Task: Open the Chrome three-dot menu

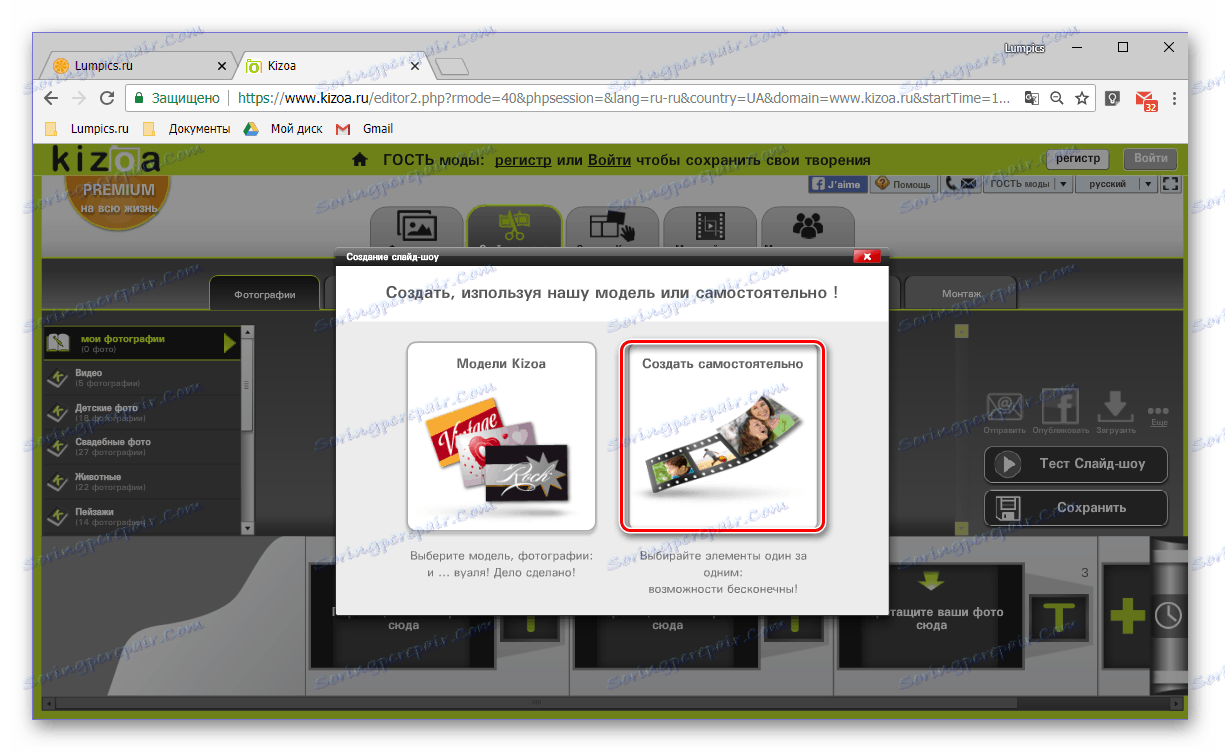Action: pyautogui.click(x=1173, y=98)
